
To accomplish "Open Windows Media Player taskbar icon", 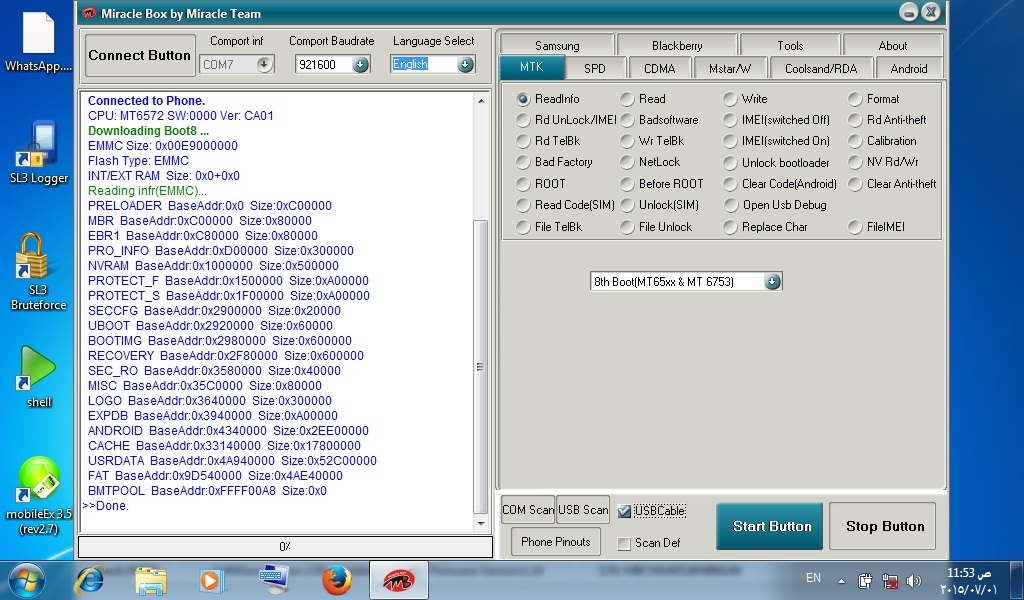I will pyautogui.click(x=211, y=580).
